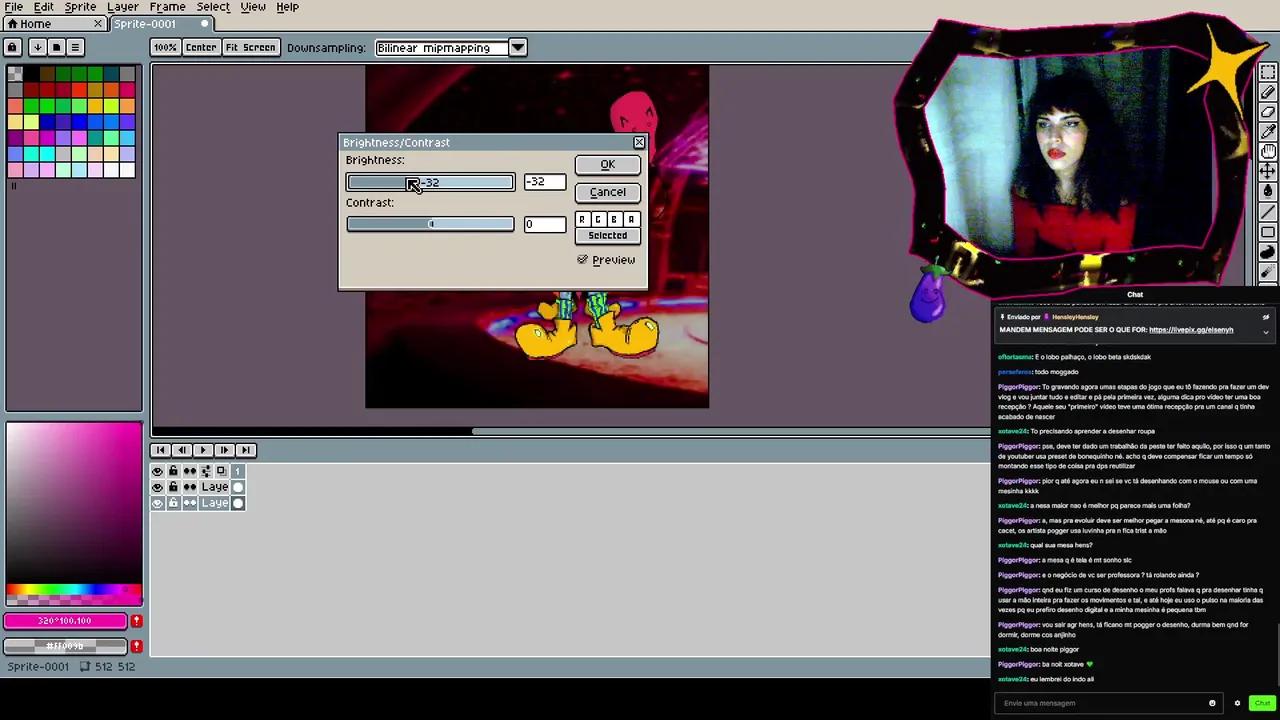Select the Contour tool
Viewport: 1280px width, 720px height.
[1268, 252]
